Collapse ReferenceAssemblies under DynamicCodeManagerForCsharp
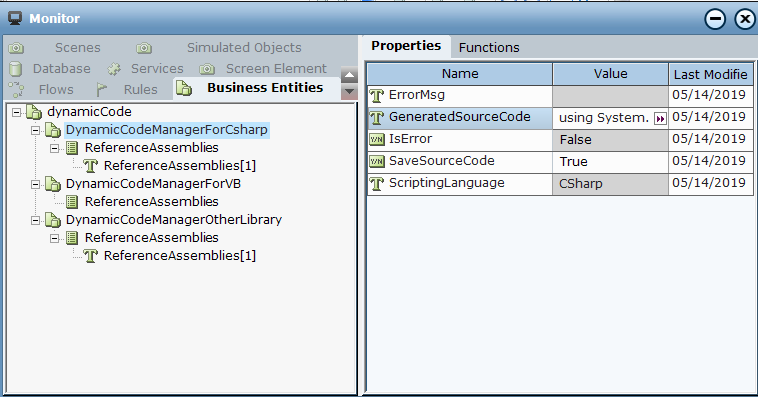The width and height of the screenshot is (758, 397). click(x=55, y=148)
